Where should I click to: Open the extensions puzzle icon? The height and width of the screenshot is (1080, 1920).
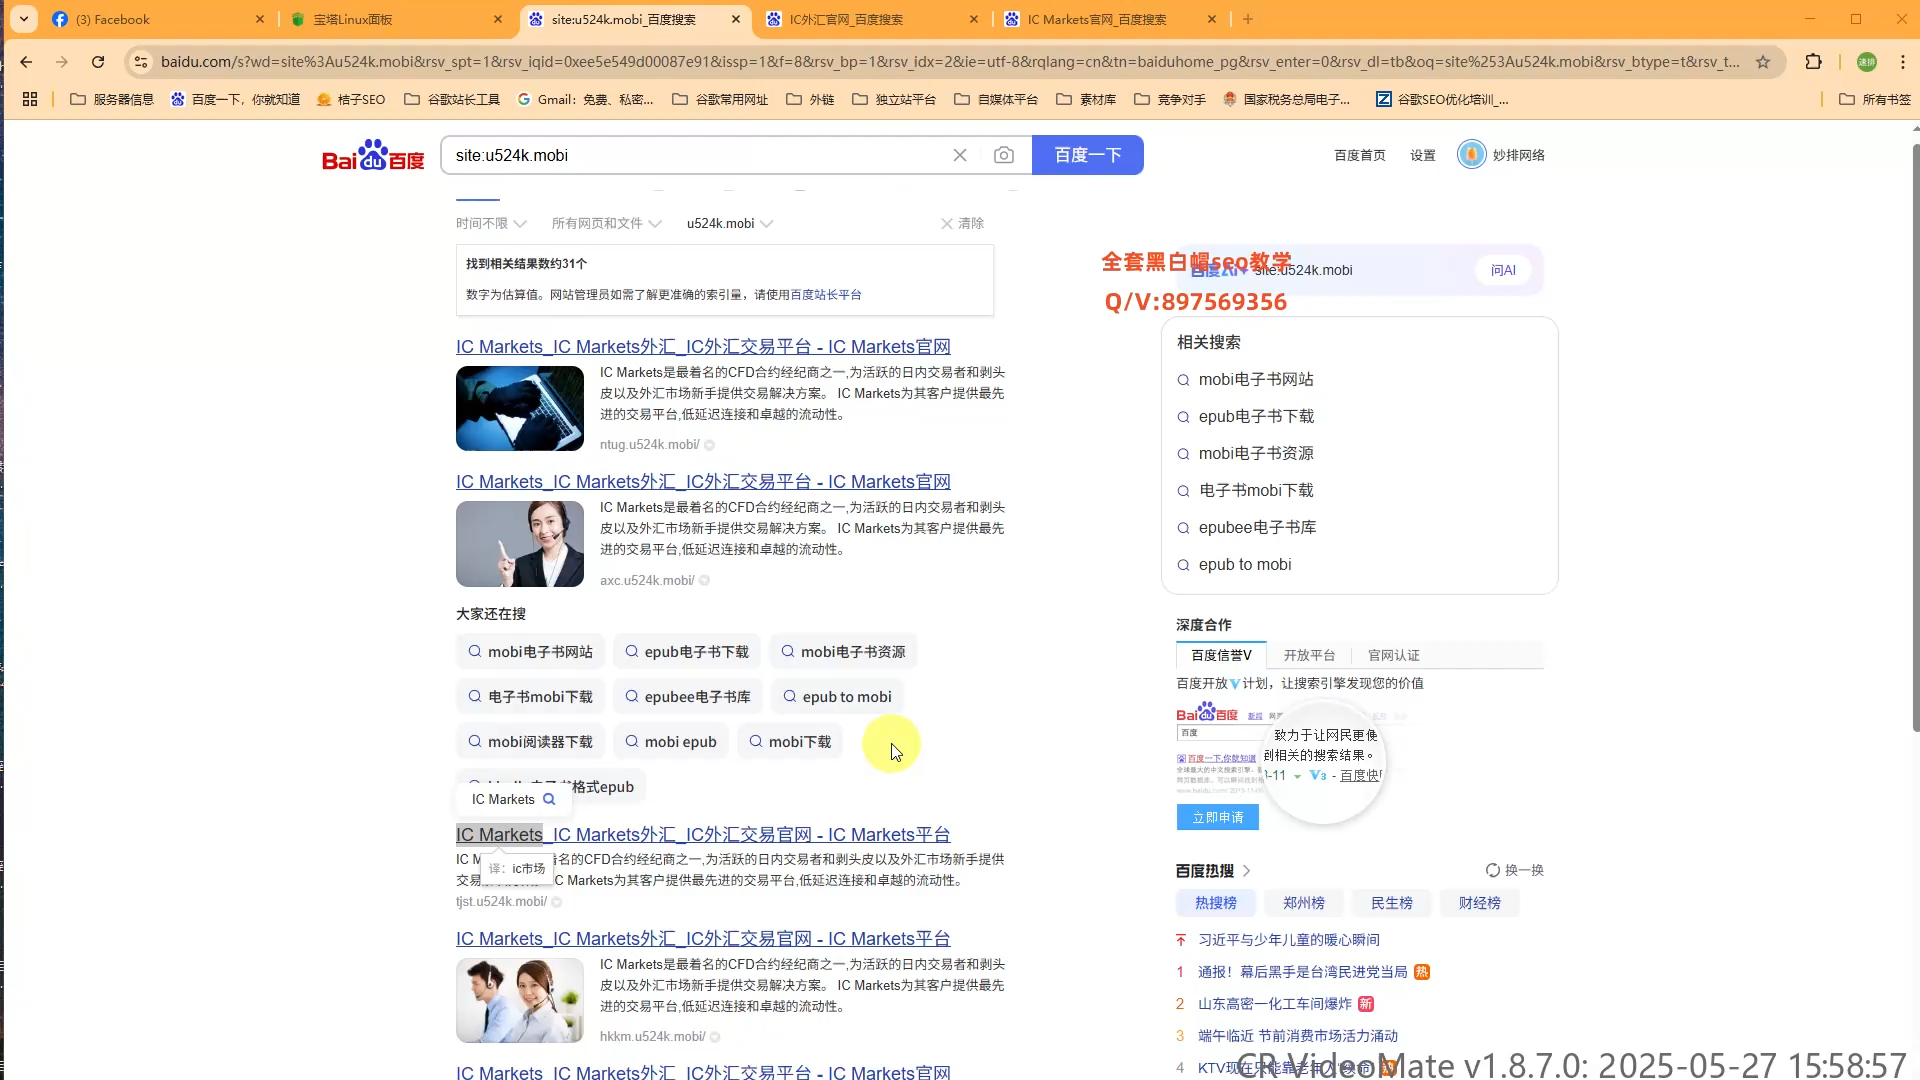click(x=1813, y=62)
